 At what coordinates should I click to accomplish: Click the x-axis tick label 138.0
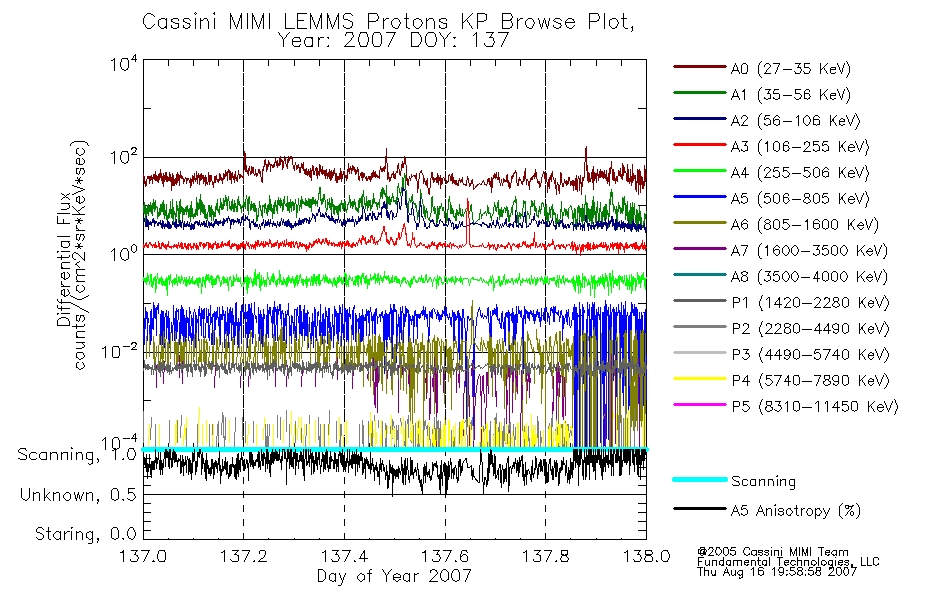point(646,556)
